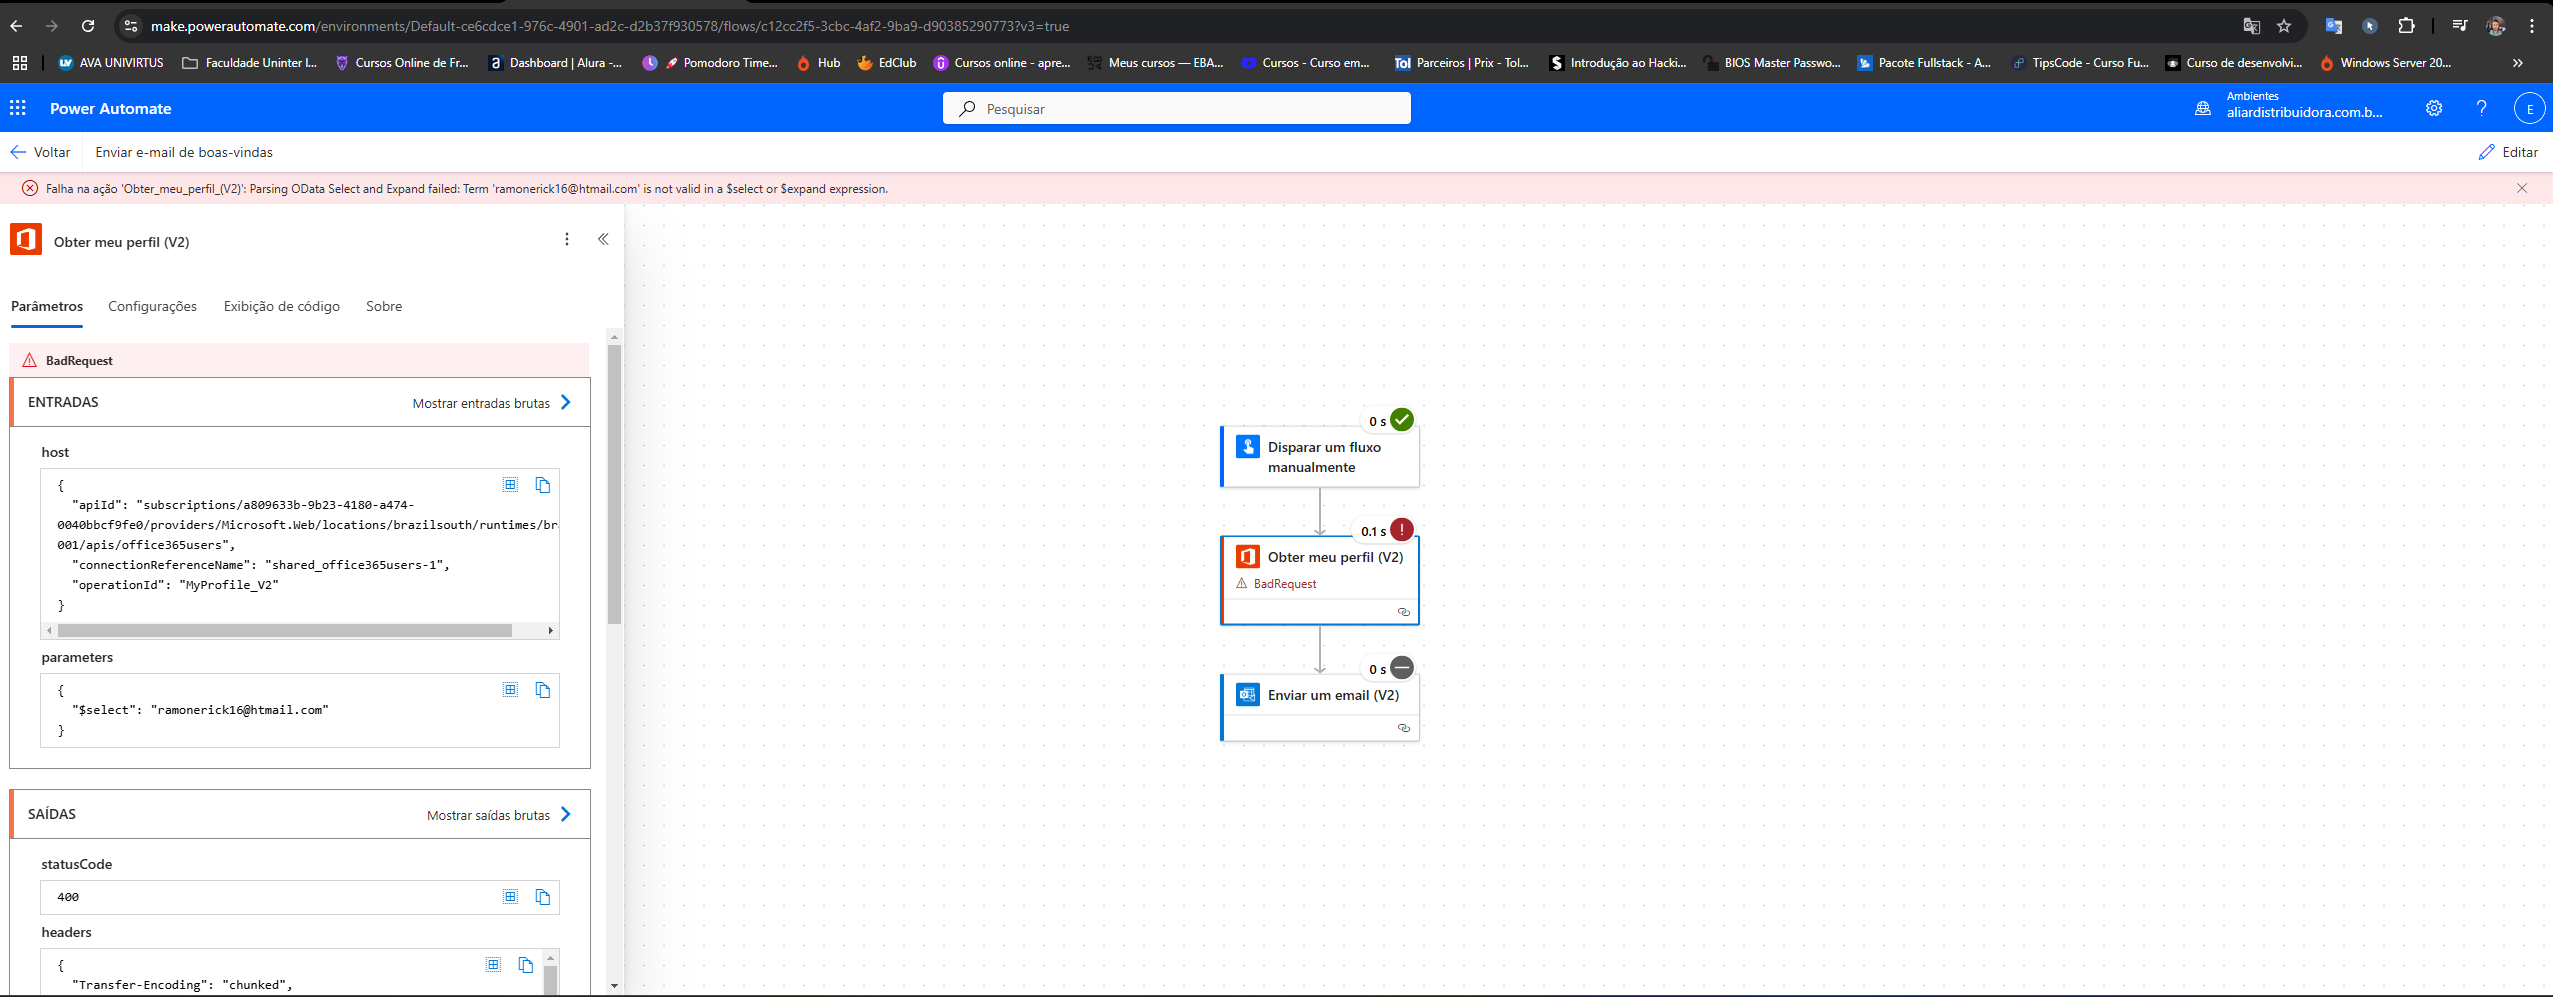Go back with the Voltar arrow
The height and width of the screenshot is (997, 2553).
pos(40,152)
